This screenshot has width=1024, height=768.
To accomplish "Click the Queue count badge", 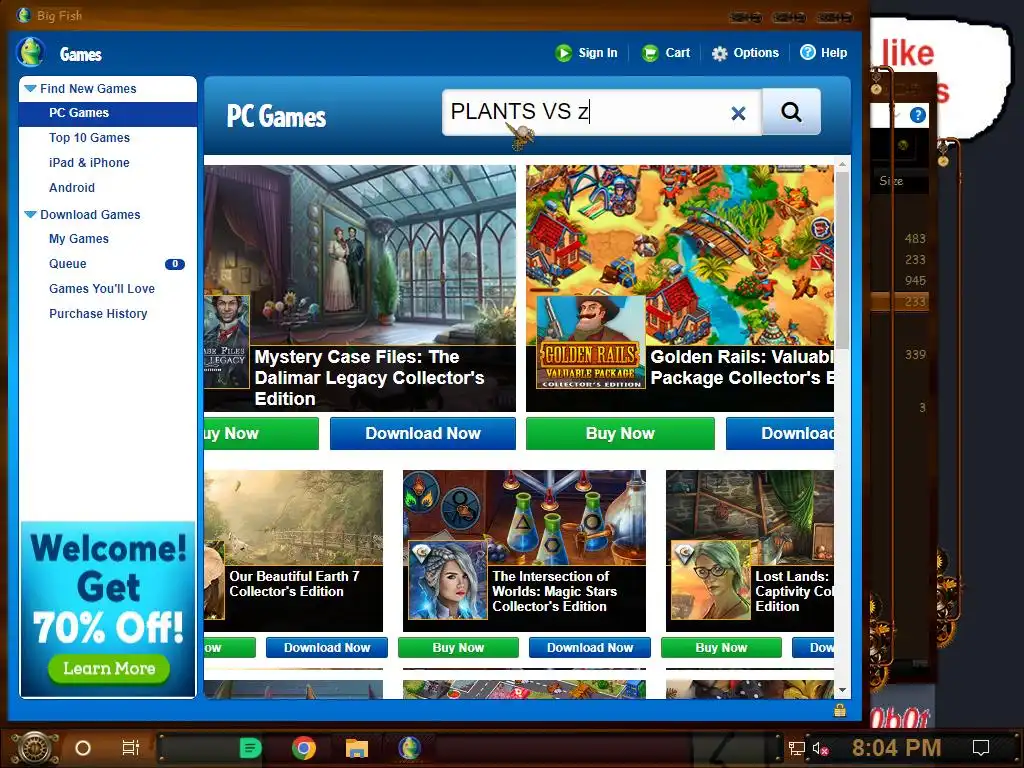I will pos(174,264).
